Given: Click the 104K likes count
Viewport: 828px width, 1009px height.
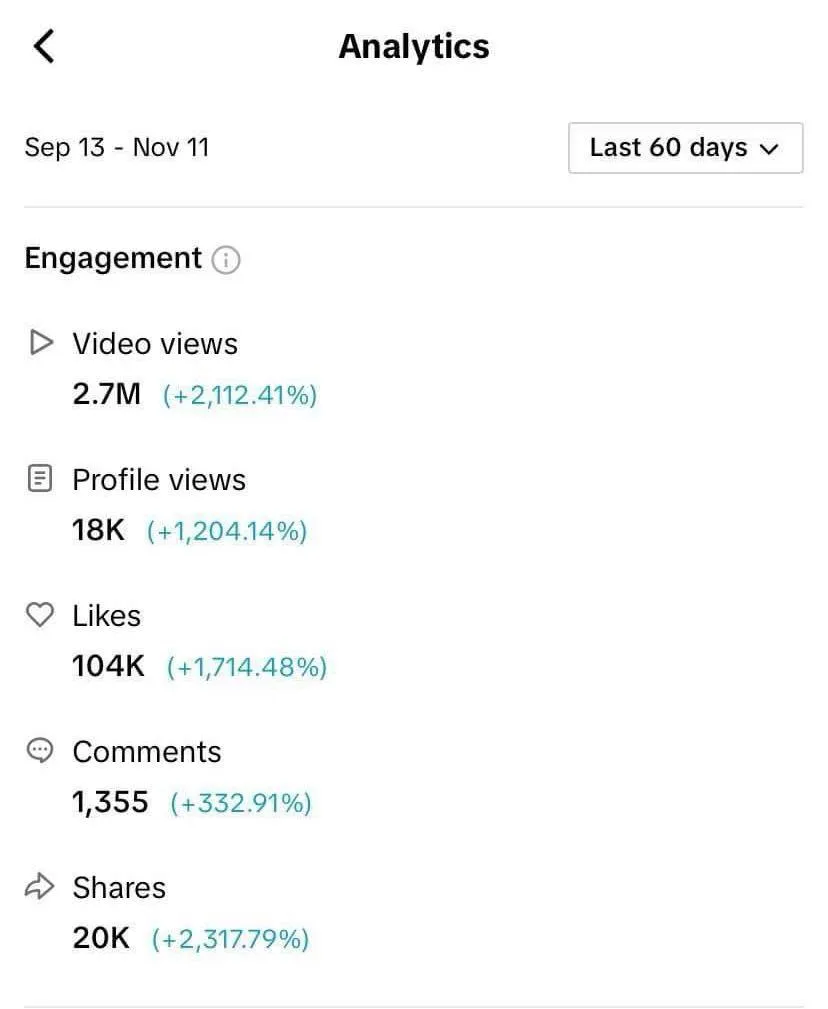Looking at the screenshot, I should click(x=108, y=666).
